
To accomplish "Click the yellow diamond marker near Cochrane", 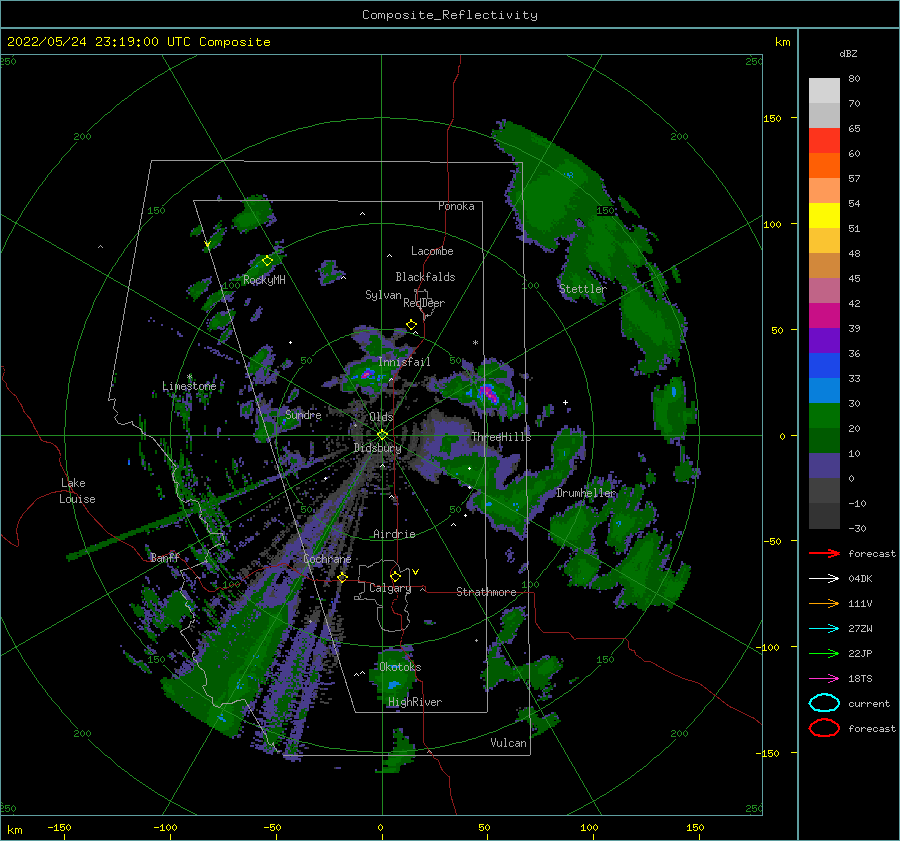I will (343, 577).
